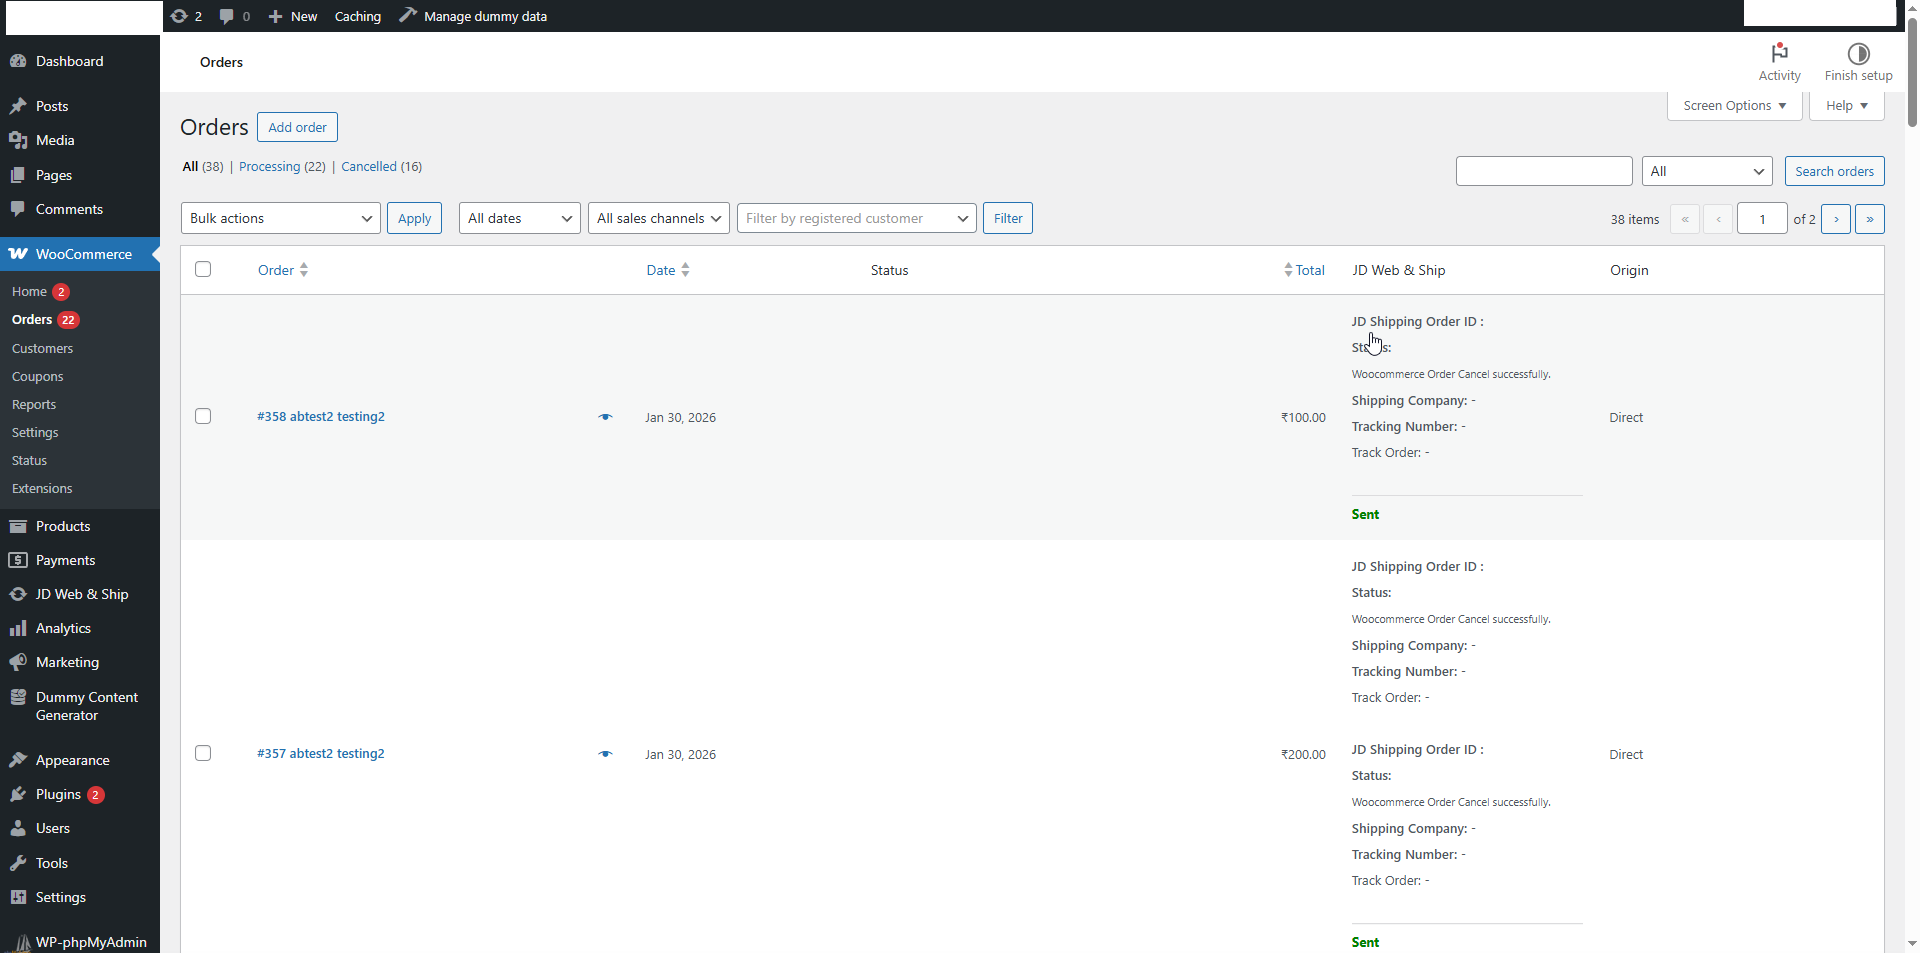Expand the Screen Options panel
The width and height of the screenshot is (1920, 953).
(x=1734, y=106)
